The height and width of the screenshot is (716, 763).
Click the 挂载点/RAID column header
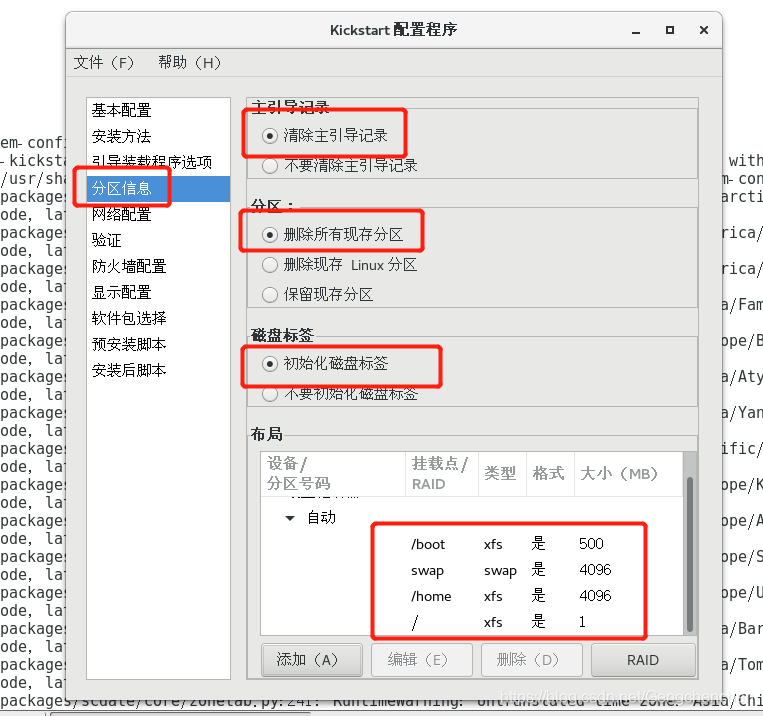[x=442, y=474]
